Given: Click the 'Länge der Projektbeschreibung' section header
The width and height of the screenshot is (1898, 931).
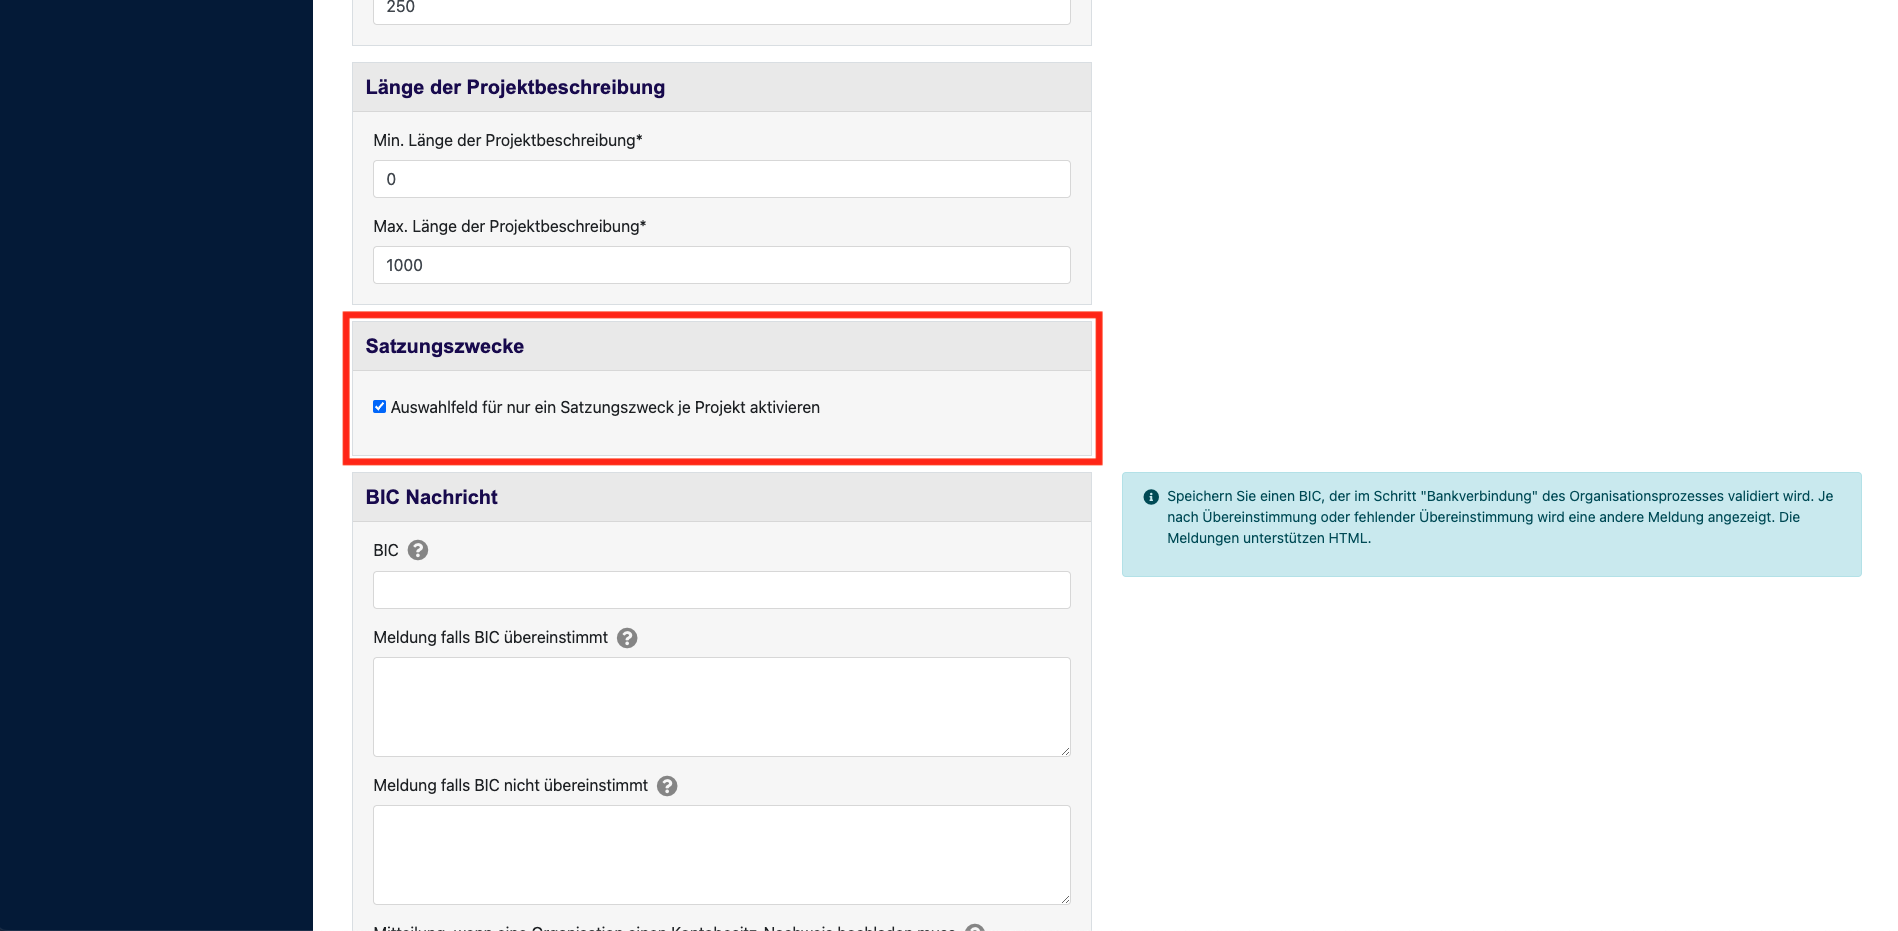Looking at the screenshot, I should click(x=515, y=87).
